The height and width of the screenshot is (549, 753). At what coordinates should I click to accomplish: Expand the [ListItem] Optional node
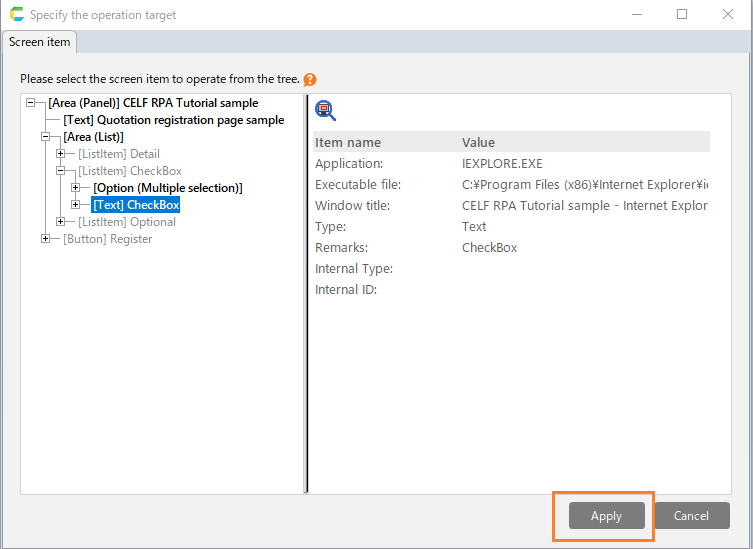[61, 222]
